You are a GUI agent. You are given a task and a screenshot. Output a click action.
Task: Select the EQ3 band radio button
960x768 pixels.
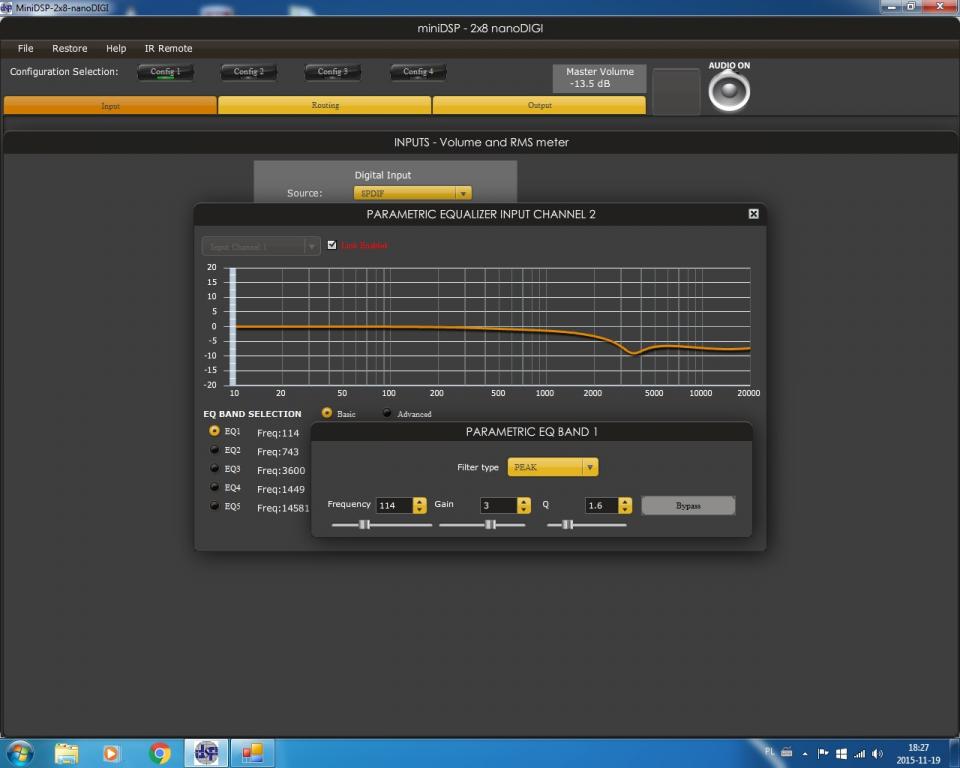point(214,469)
